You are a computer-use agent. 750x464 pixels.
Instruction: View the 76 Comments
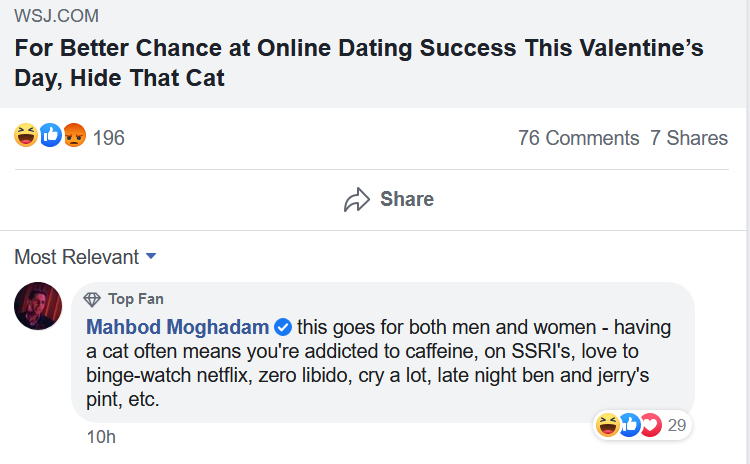578,138
